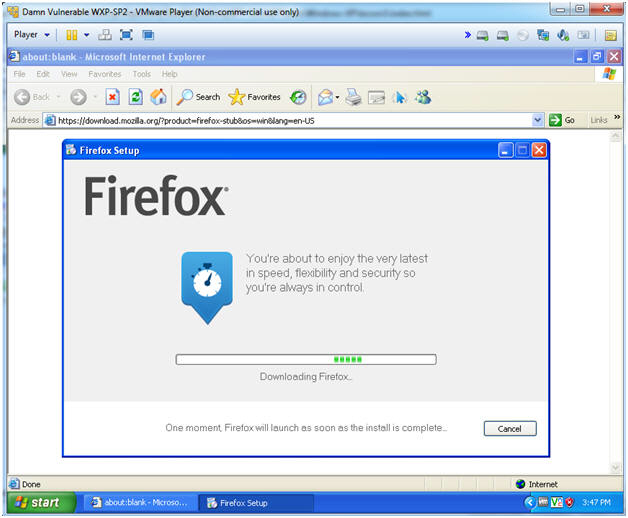Click the cursor-shaped icon in IE toolbar
Image resolution: width=628 pixels, height=518 pixels.
[x=400, y=97]
